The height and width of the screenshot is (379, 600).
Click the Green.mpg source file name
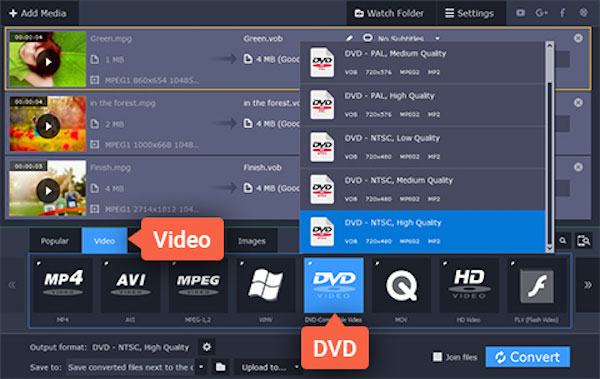[111, 39]
